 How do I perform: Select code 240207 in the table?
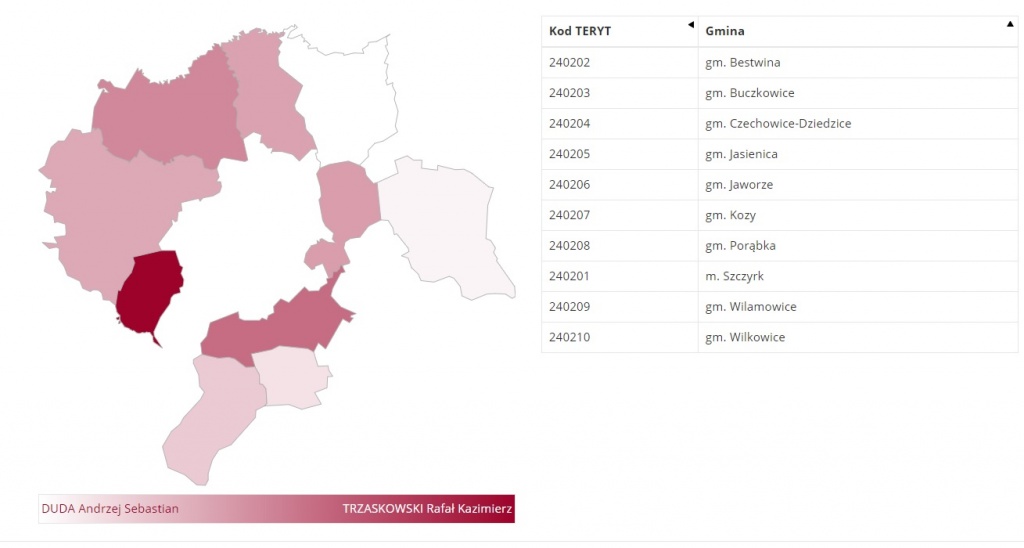point(569,215)
